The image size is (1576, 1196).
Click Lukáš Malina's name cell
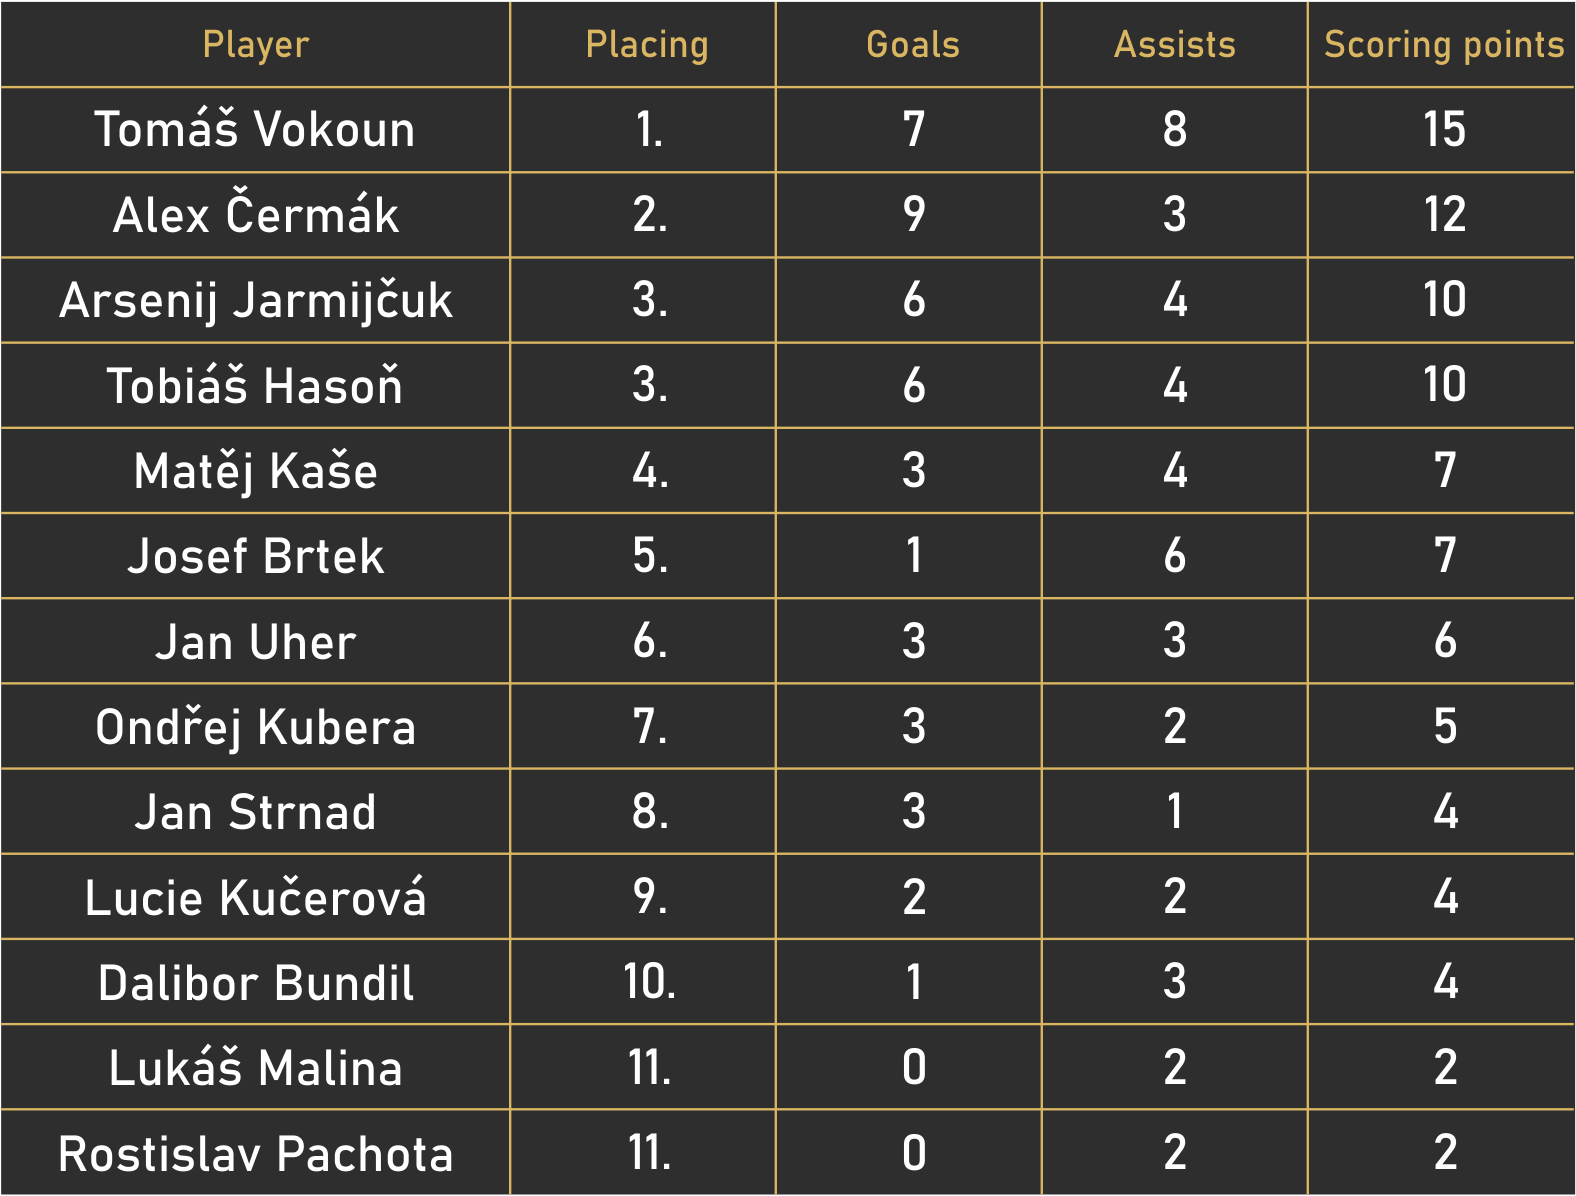tap(255, 1068)
